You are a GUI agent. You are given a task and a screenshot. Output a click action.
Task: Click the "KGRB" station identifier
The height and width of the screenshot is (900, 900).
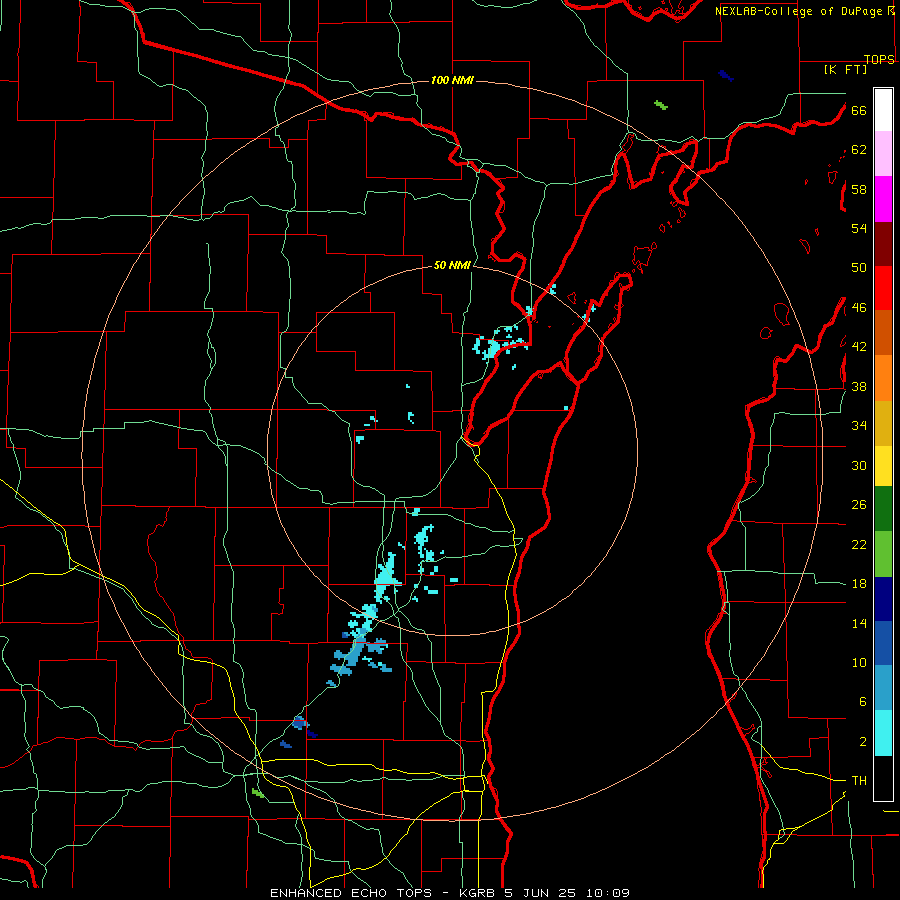[x=478, y=893]
